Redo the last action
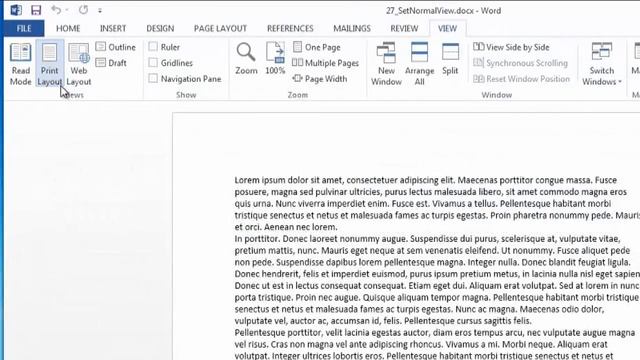 pyautogui.click(x=83, y=10)
